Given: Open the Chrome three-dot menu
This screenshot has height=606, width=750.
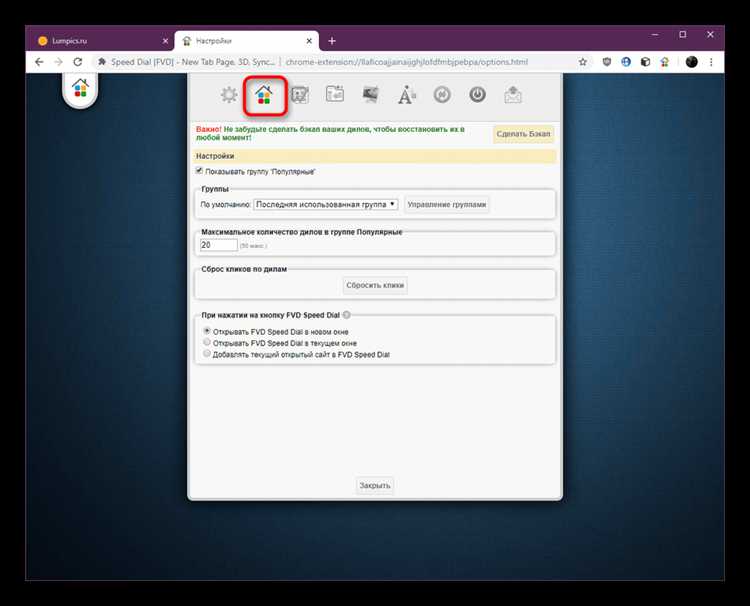Looking at the screenshot, I should tap(711, 62).
